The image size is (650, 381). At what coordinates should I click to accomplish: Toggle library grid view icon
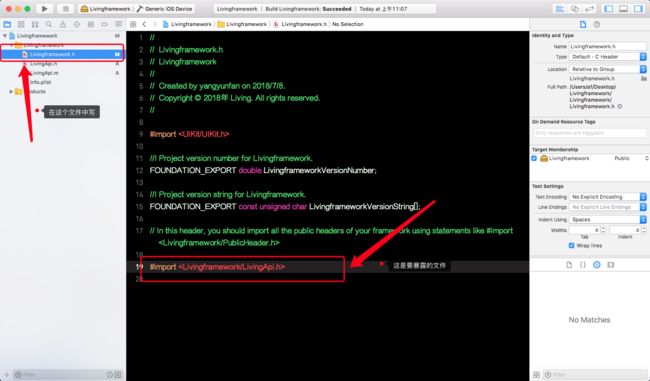tap(536, 375)
